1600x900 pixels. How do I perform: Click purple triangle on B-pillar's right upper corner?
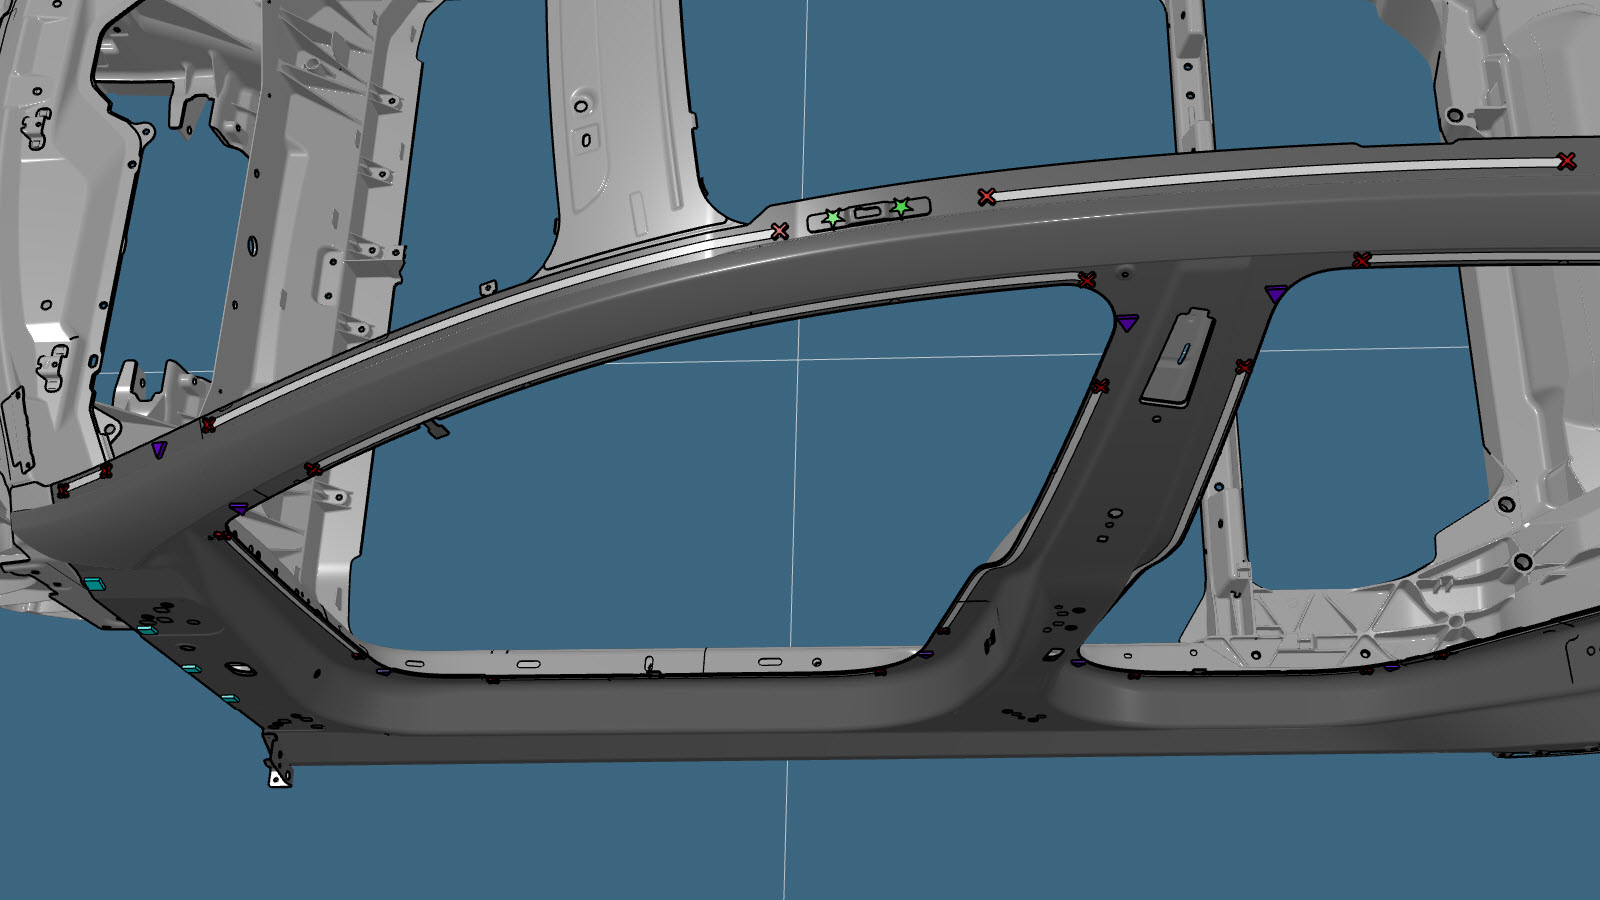coord(1275,294)
